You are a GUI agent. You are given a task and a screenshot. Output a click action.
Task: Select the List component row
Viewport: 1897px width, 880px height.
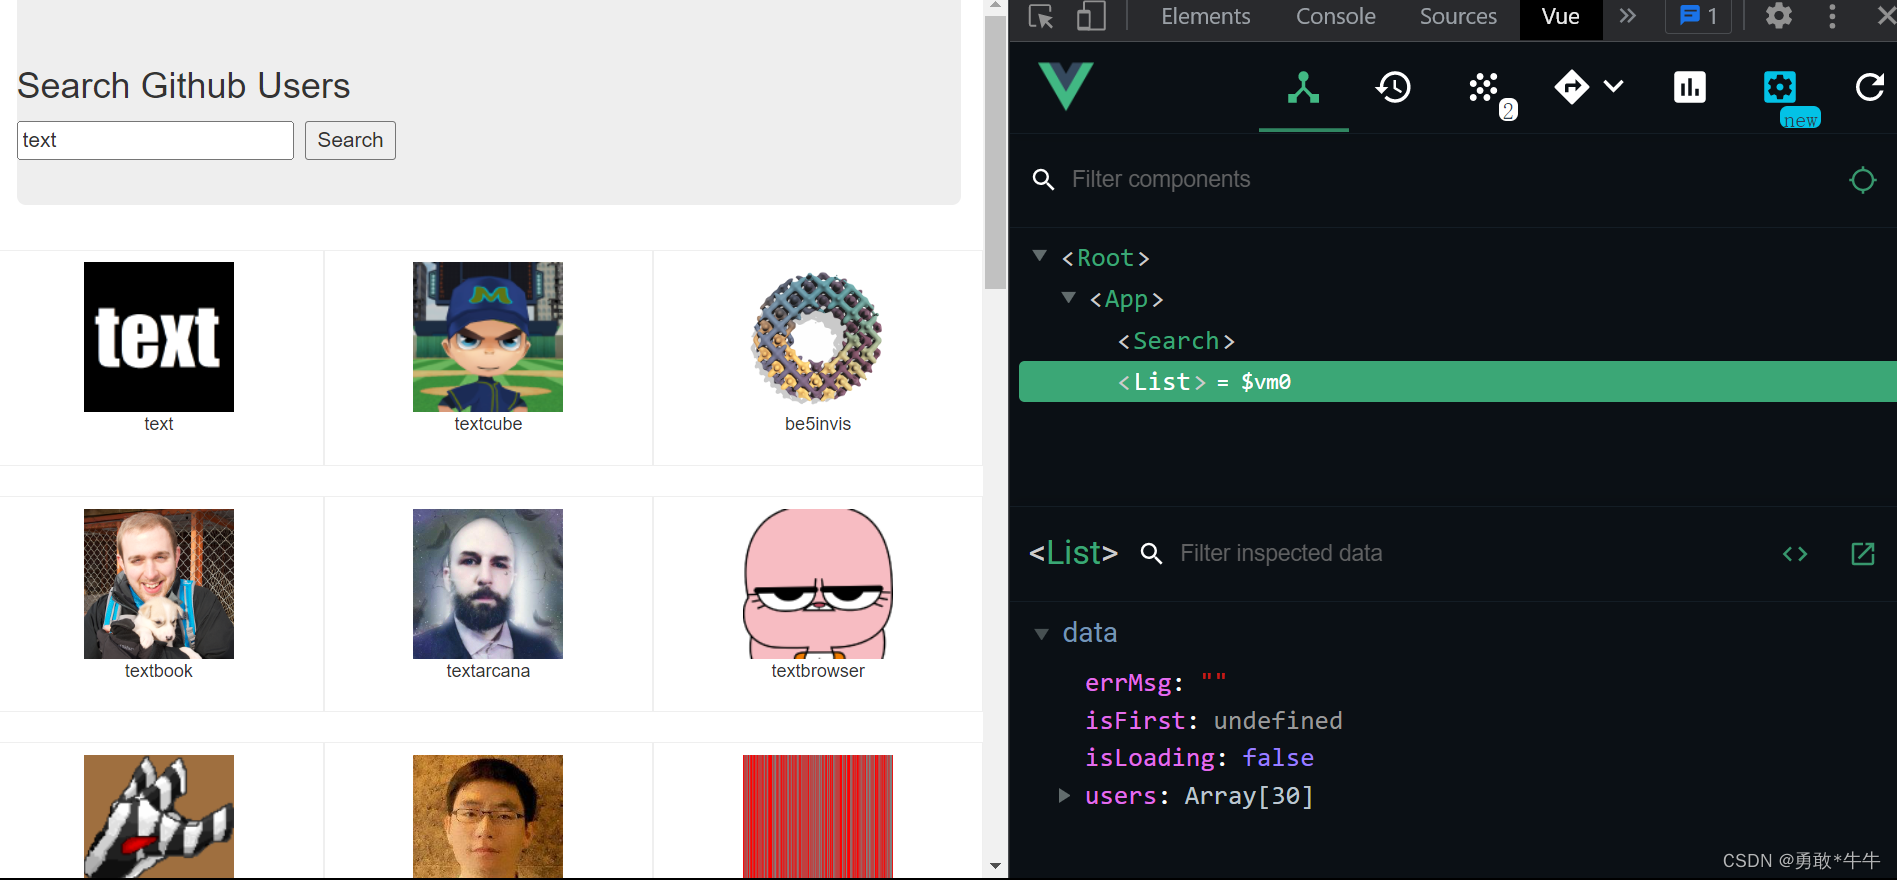point(1457,382)
